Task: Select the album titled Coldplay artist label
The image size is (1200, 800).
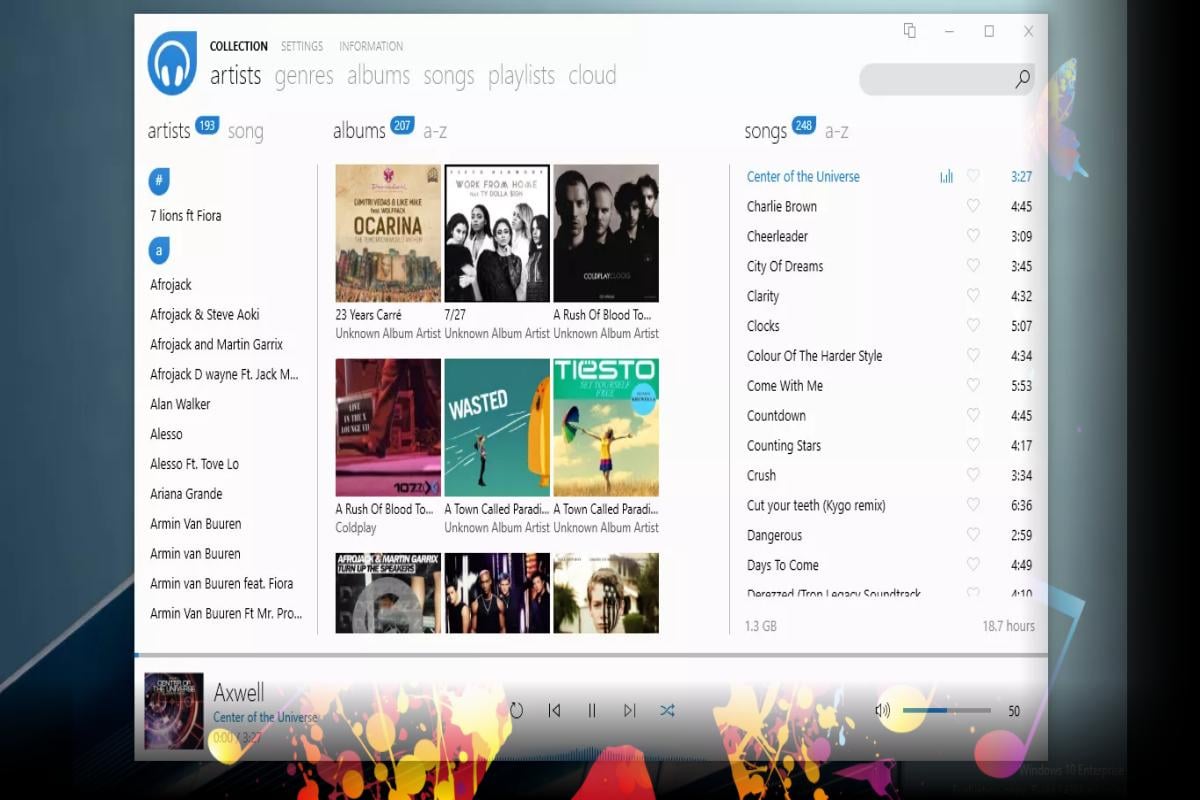Action: click(x=356, y=527)
